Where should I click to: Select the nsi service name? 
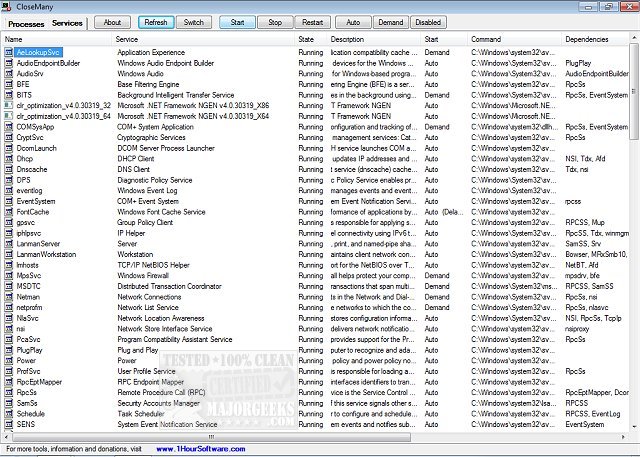21,328
